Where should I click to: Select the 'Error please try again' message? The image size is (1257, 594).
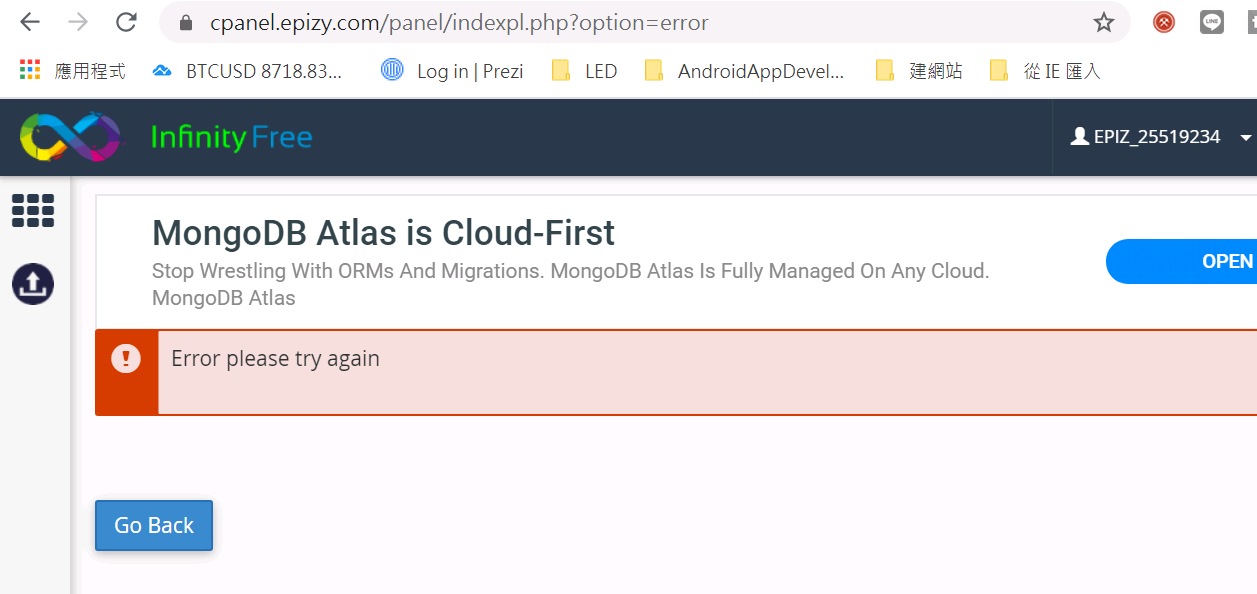coord(275,358)
